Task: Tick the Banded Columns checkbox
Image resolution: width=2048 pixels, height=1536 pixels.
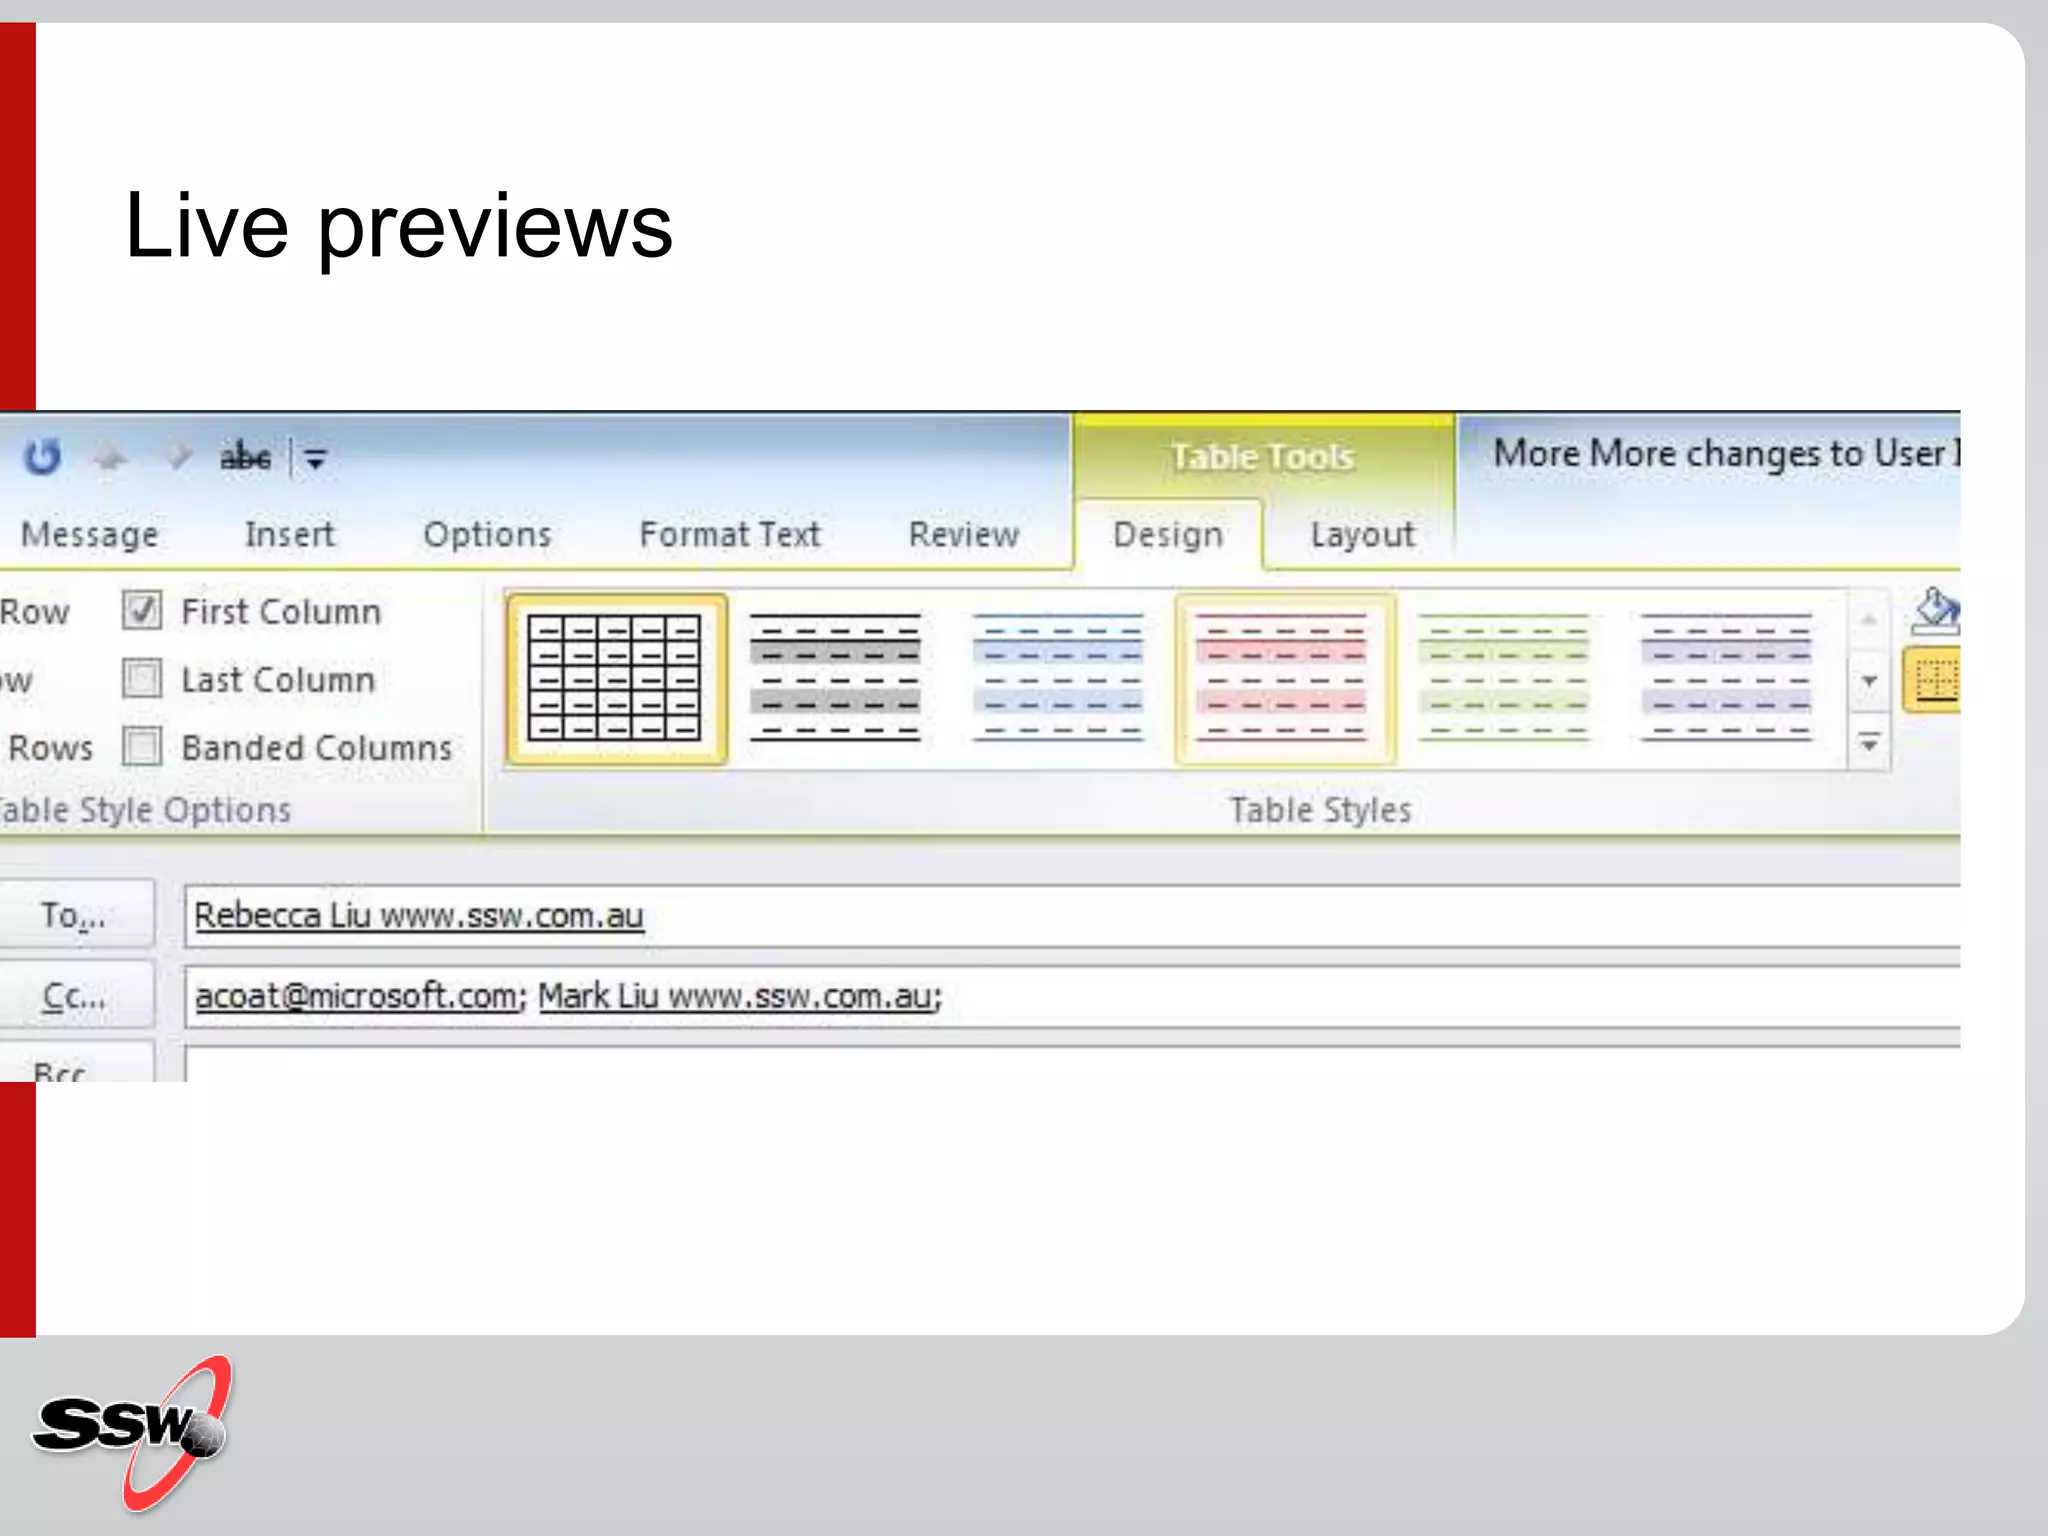Action: (x=142, y=746)
